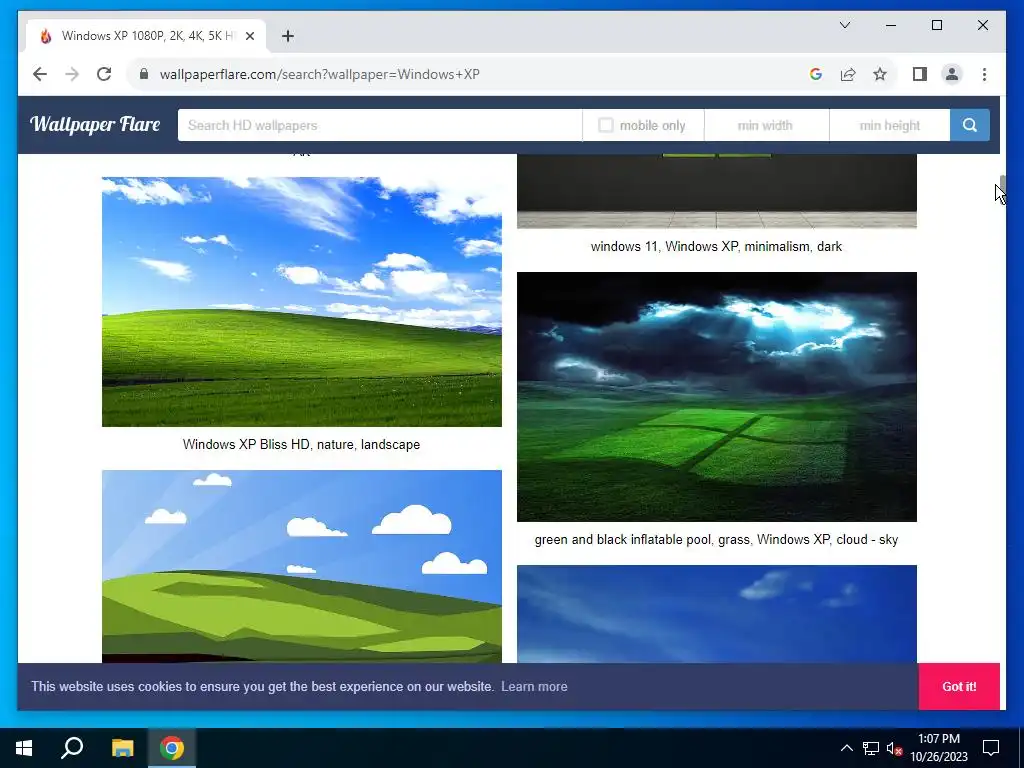Reload the current page
1024x768 pixels.
104,74
